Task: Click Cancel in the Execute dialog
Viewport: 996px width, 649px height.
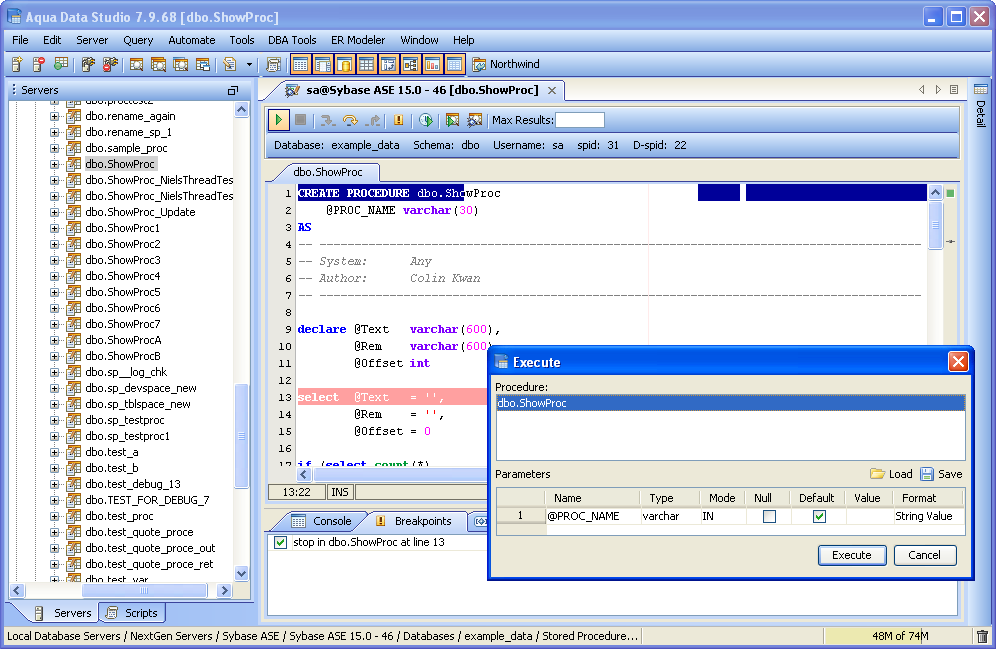Action: click(x=924, y=555)
